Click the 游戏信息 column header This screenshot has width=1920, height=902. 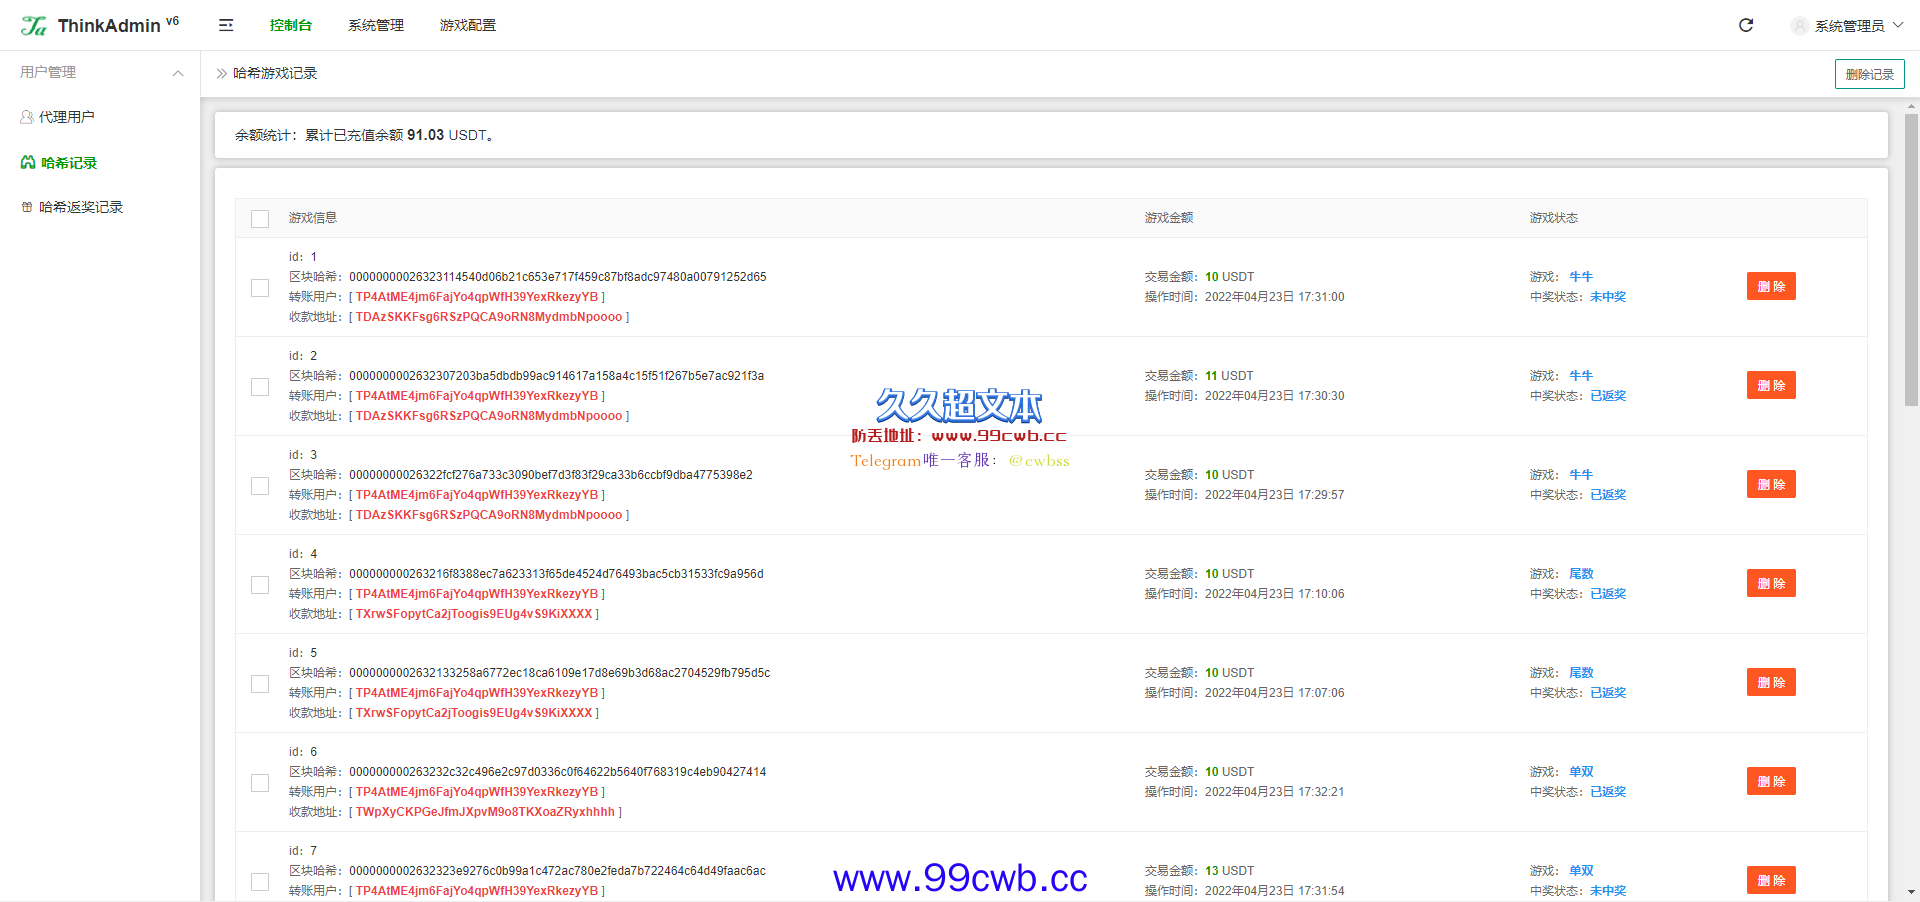coord(313,218)
